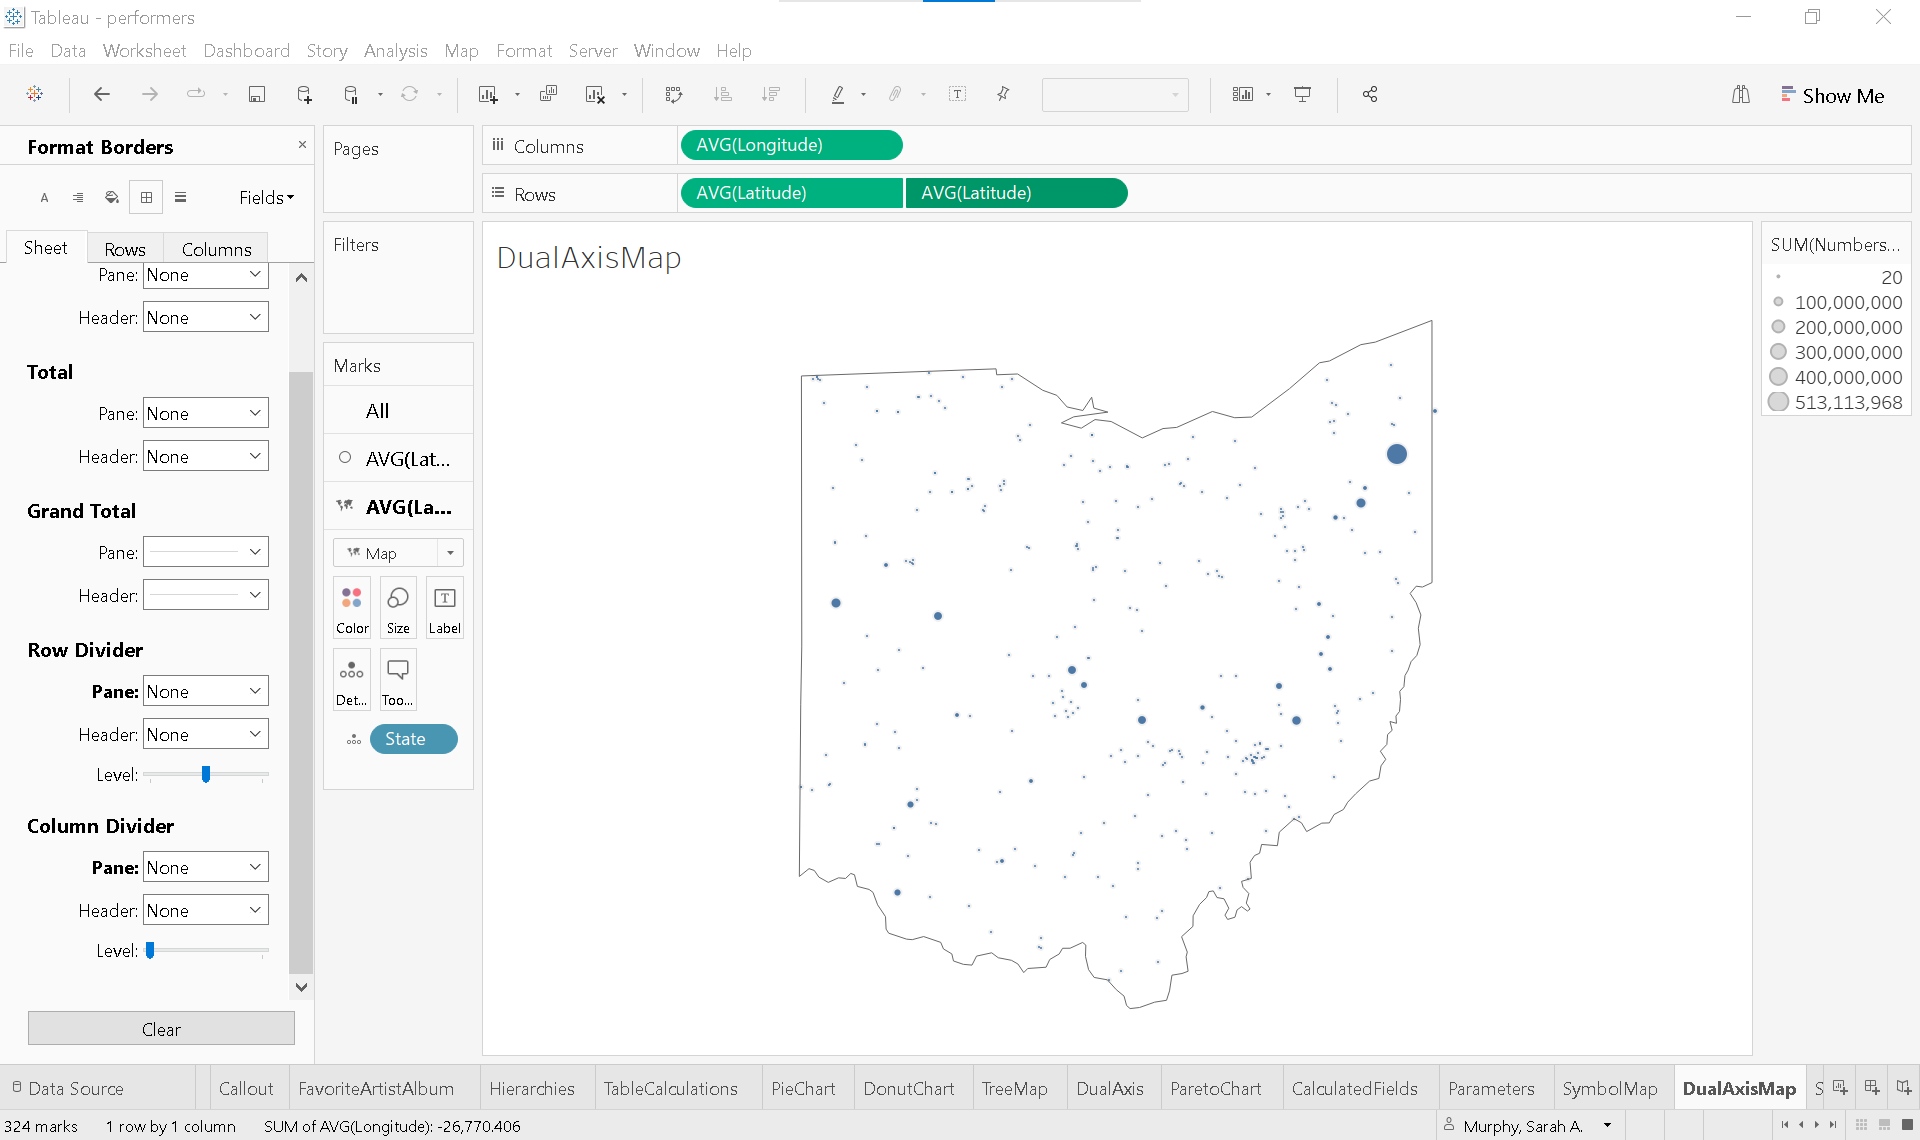
Task: Open the Size marks card
Action: pyautogui.click(x=398, y=608)
